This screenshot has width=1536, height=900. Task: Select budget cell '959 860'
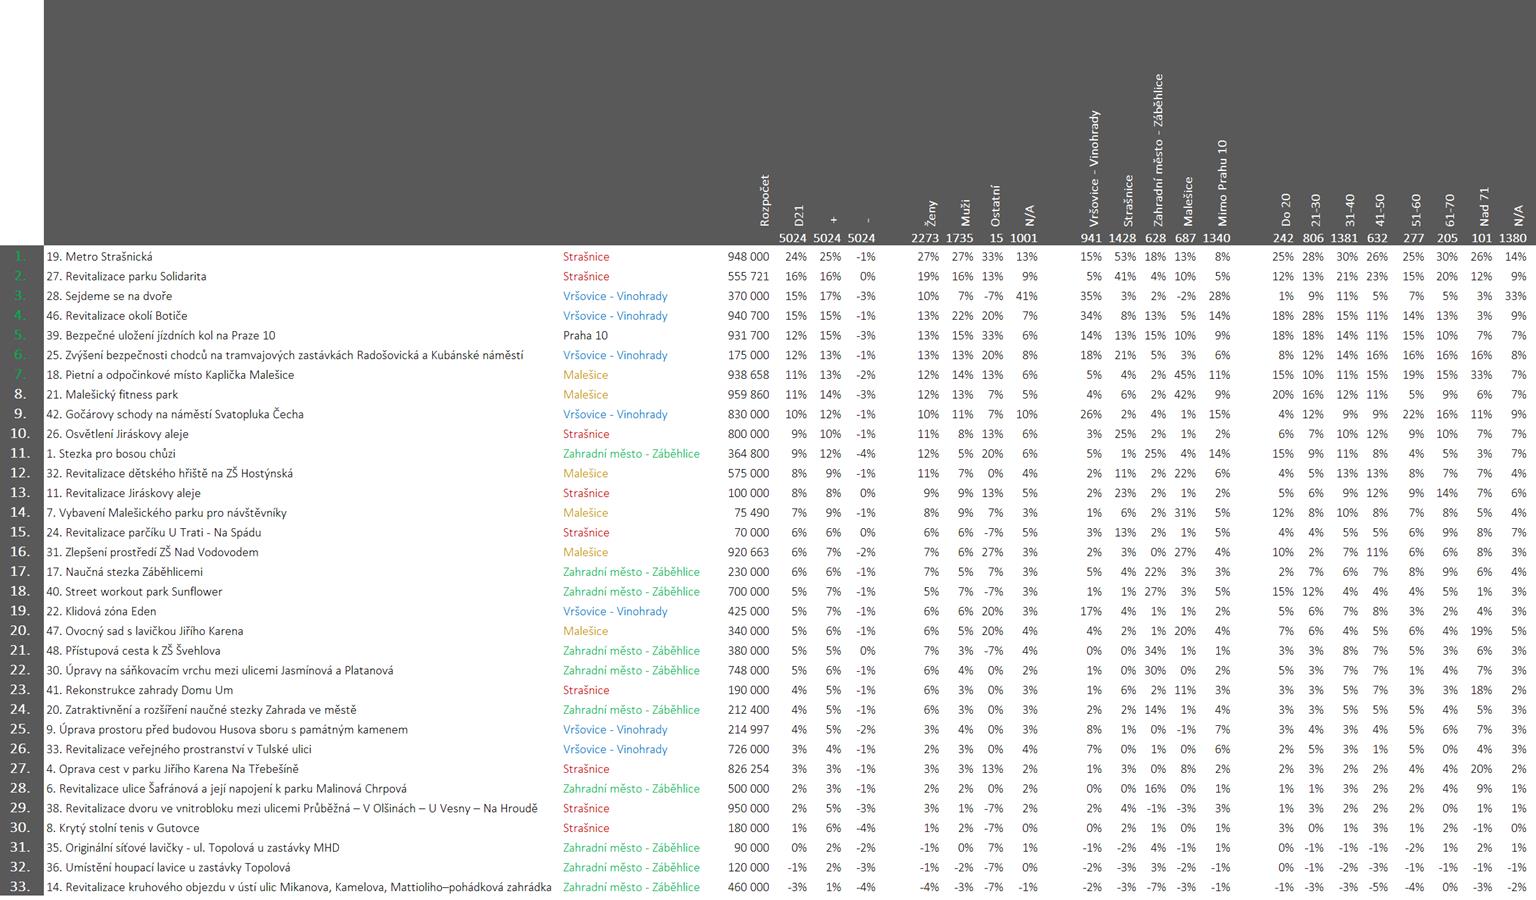[x=748, y=395]
